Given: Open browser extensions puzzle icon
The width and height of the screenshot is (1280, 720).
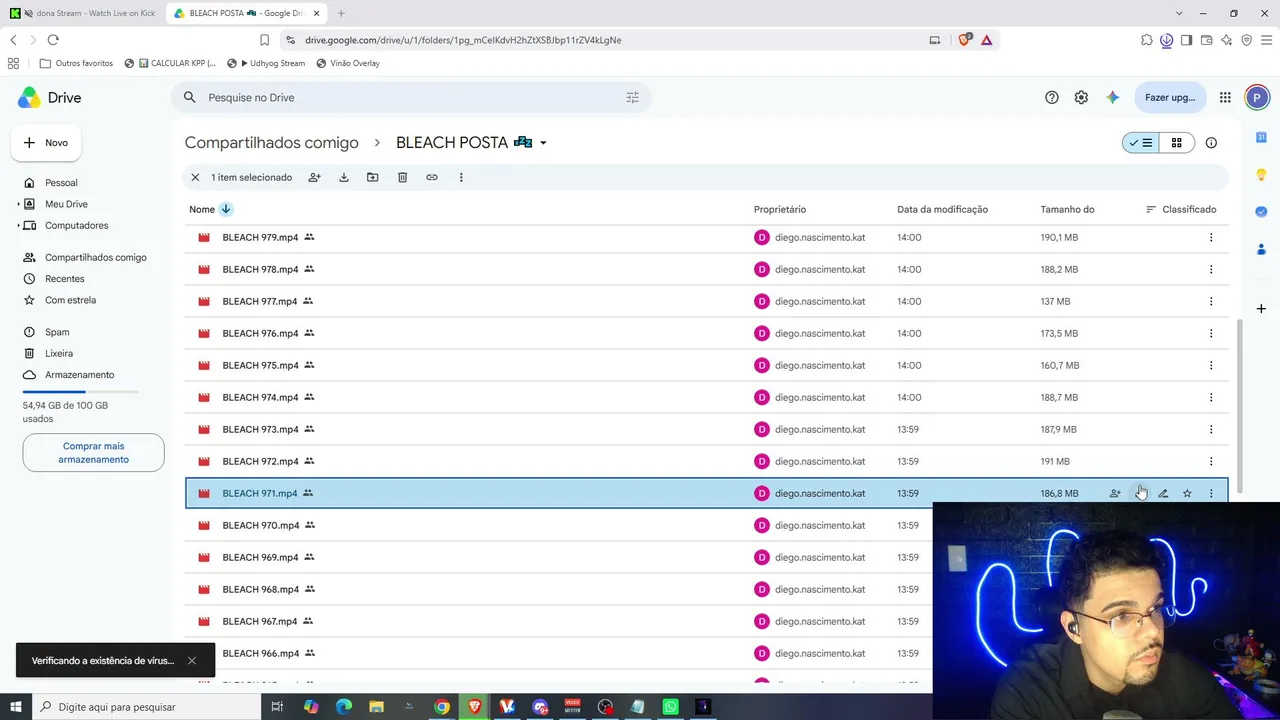Looking at the screenshot, I should pyautogui.click(x=1147, y=40).
